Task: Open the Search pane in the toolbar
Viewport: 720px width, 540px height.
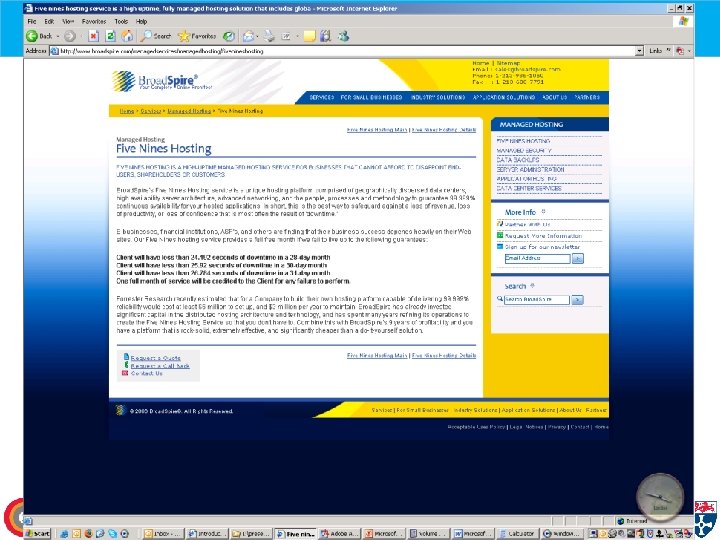Action: pos(156,36)
